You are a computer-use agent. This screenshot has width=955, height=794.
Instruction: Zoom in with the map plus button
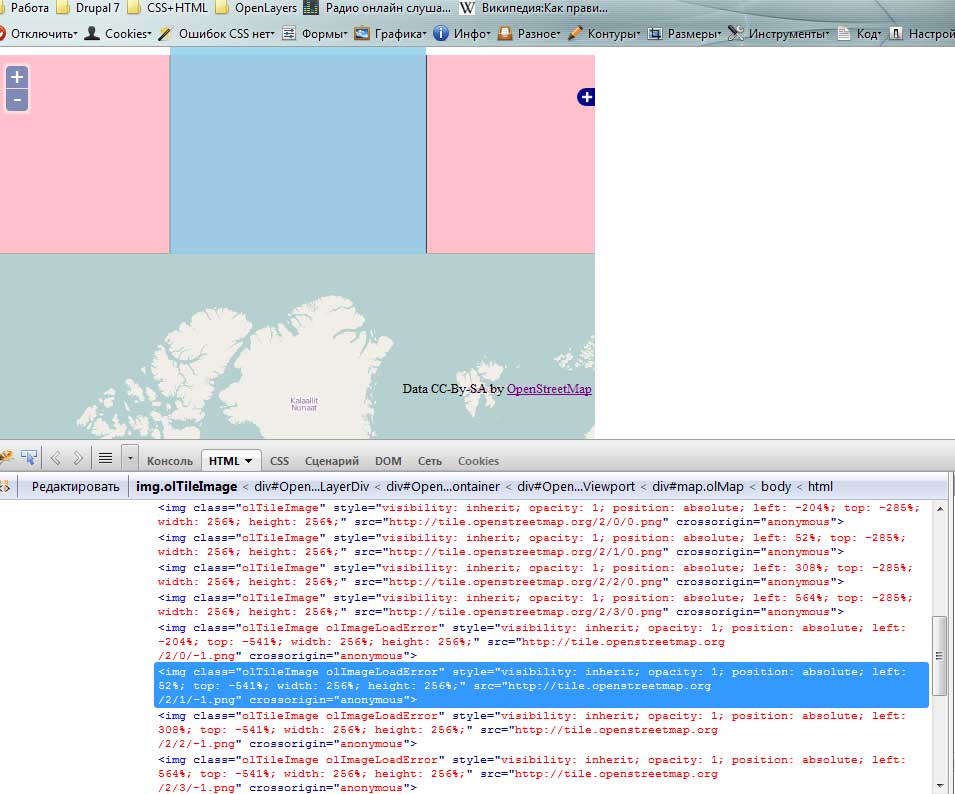tap(17, 77)
